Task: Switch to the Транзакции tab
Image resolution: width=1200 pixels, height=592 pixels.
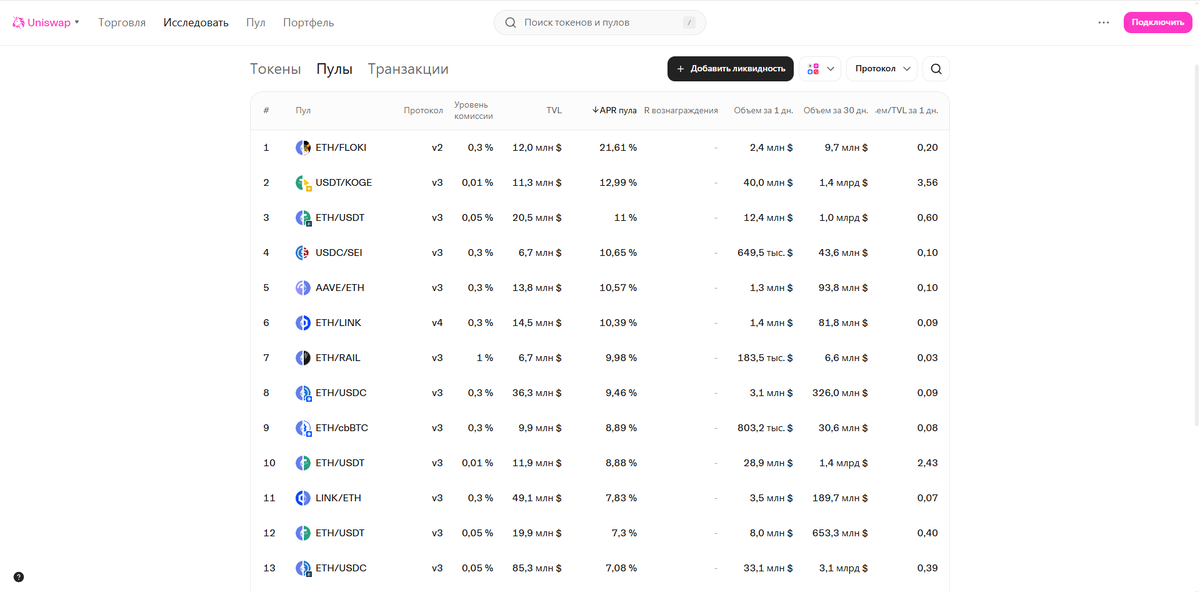Action: coord(408,69)
